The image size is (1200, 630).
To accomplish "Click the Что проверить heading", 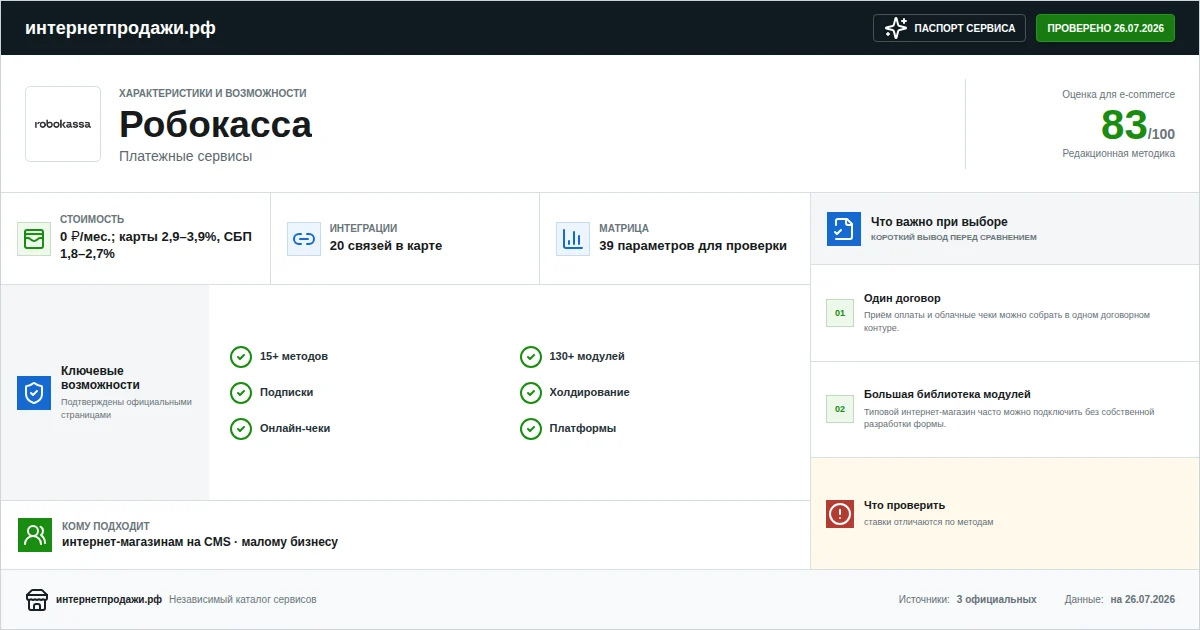I will (904, 505).
